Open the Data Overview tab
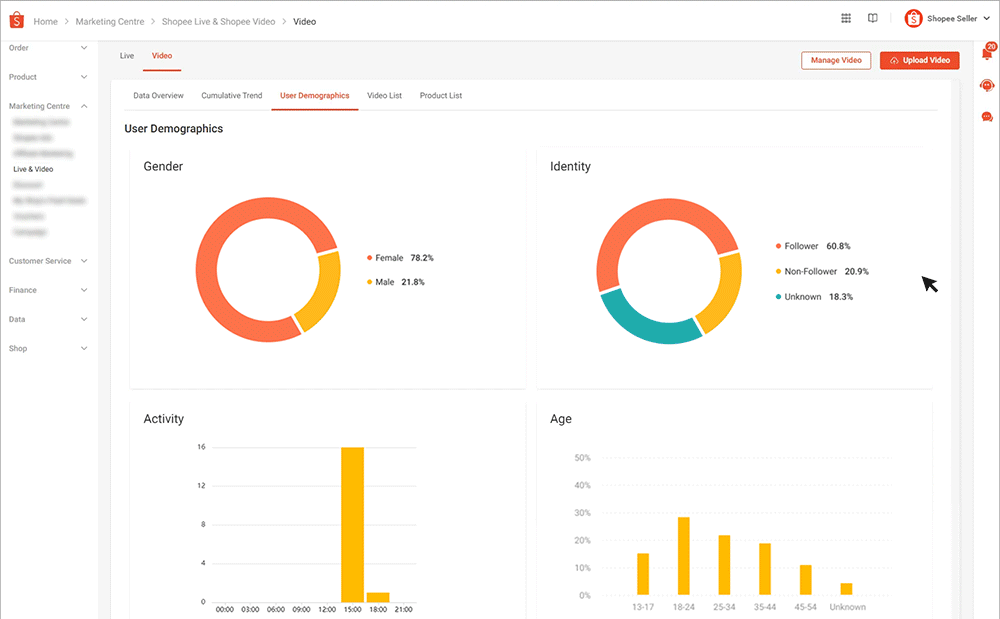The image size is (1000, 619). tap(158, 96)
